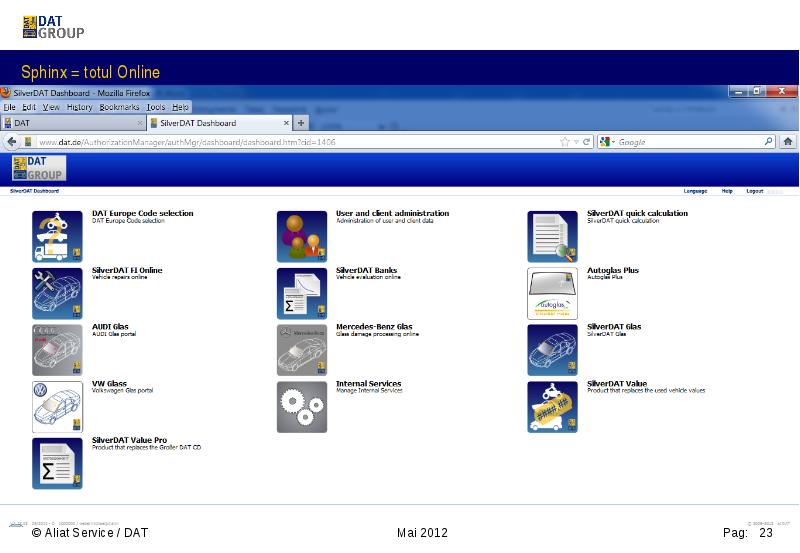
Task: Open the SilverDAT FI Online title link
Action: [127, 270]
